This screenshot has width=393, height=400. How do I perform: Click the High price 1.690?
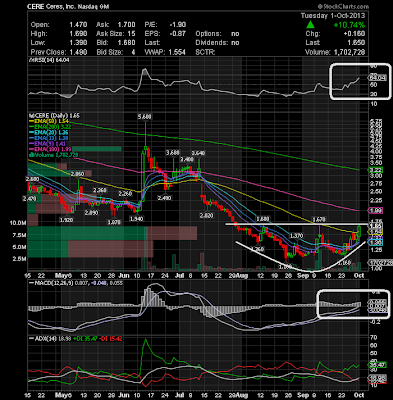[x=78, y=34]
